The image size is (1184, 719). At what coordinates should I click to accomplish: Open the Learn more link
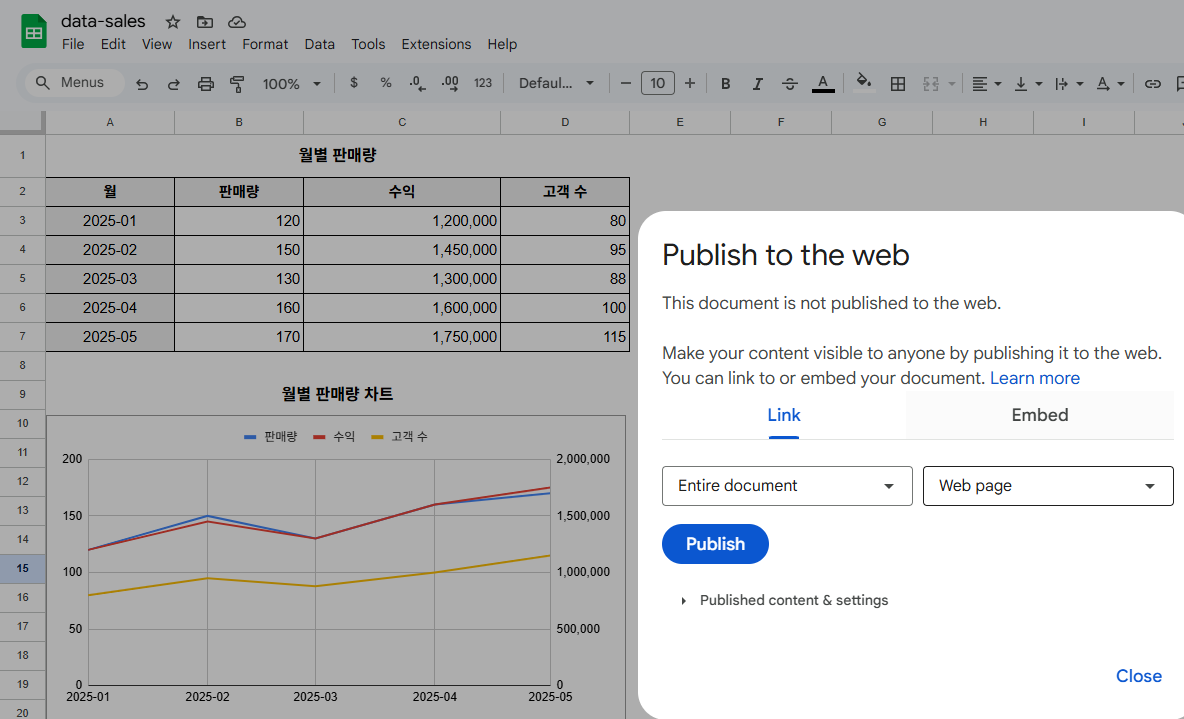1034,378
